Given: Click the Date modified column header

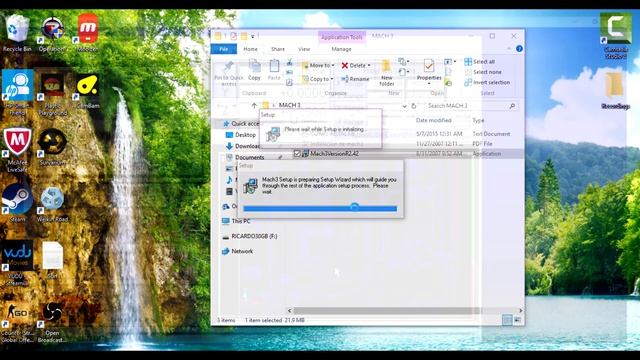Looking at the screenshot, I should click(433, 120).
